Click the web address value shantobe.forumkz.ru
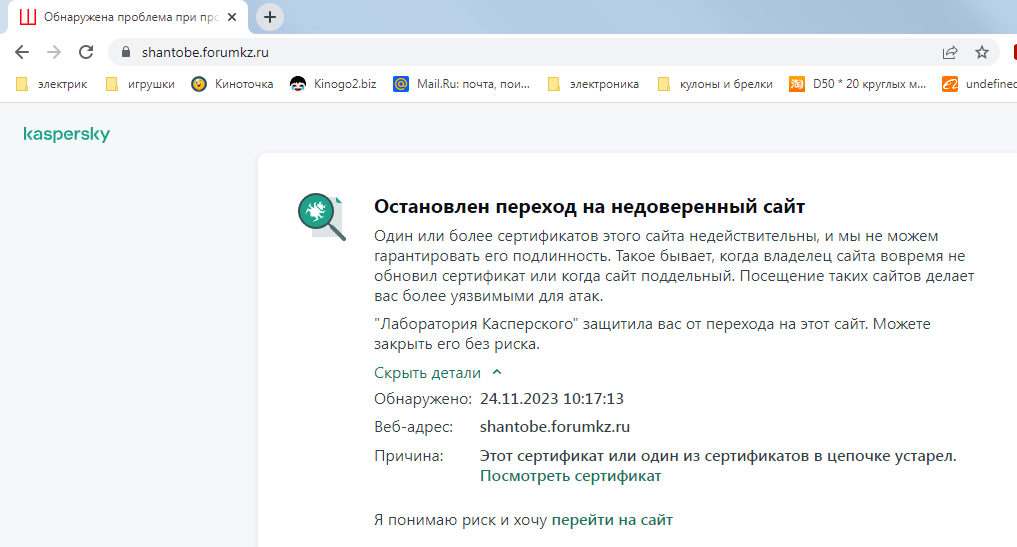The image size is (1017, 547). (555, 427)
